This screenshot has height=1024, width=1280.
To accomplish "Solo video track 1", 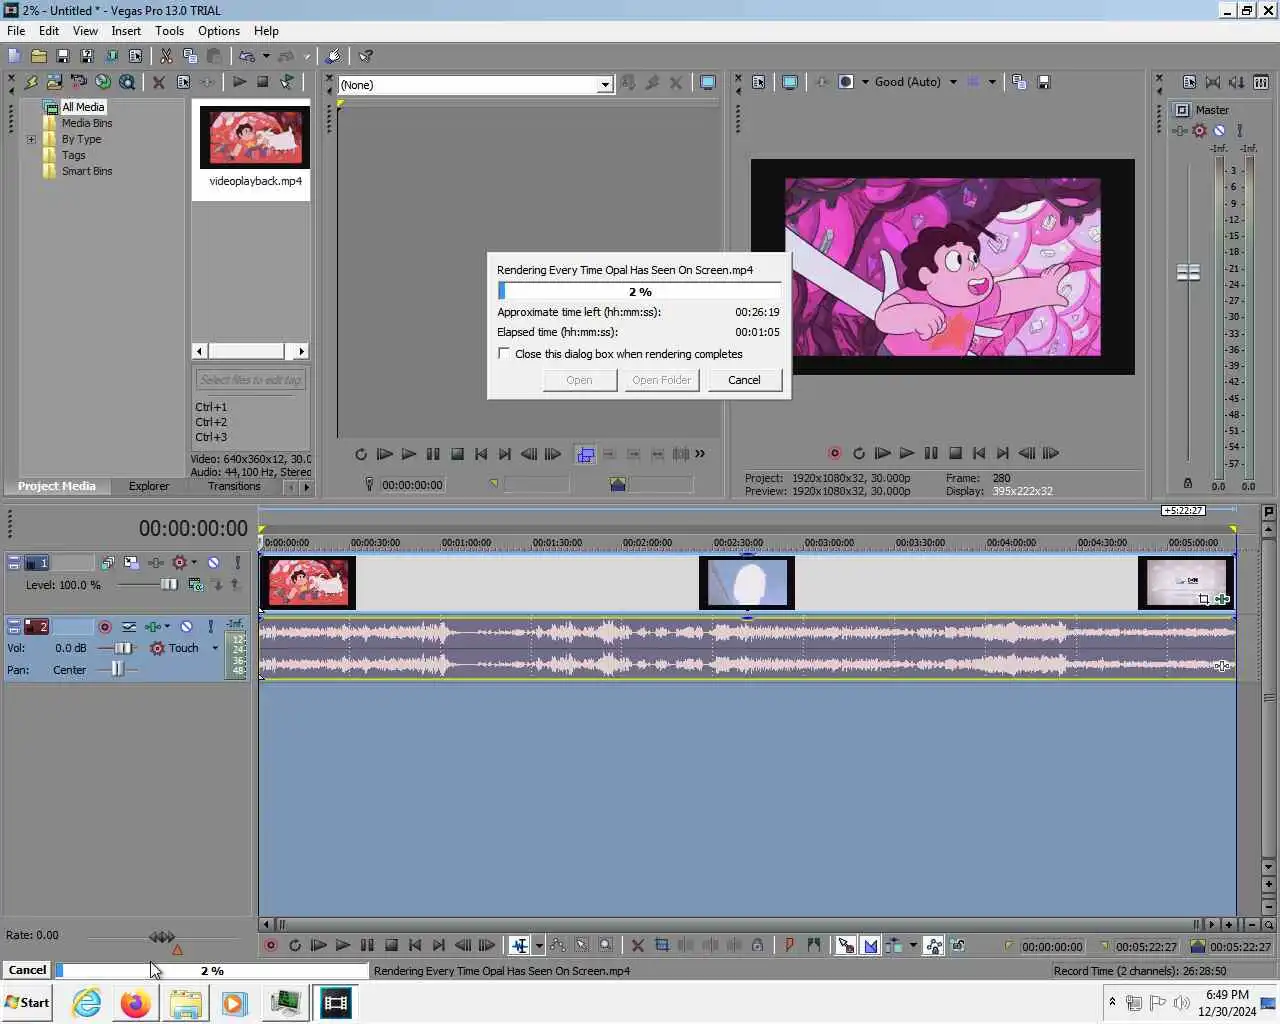I will 237,563.
